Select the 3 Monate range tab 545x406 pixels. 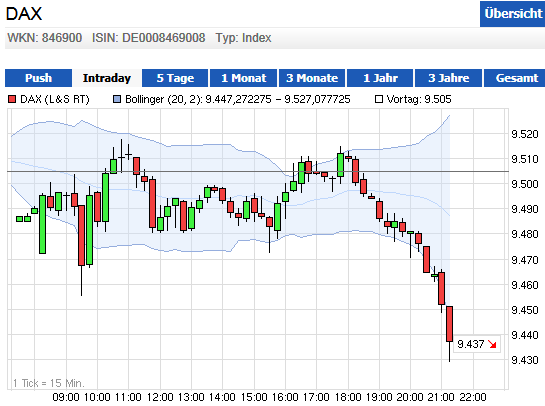point(312,78)
